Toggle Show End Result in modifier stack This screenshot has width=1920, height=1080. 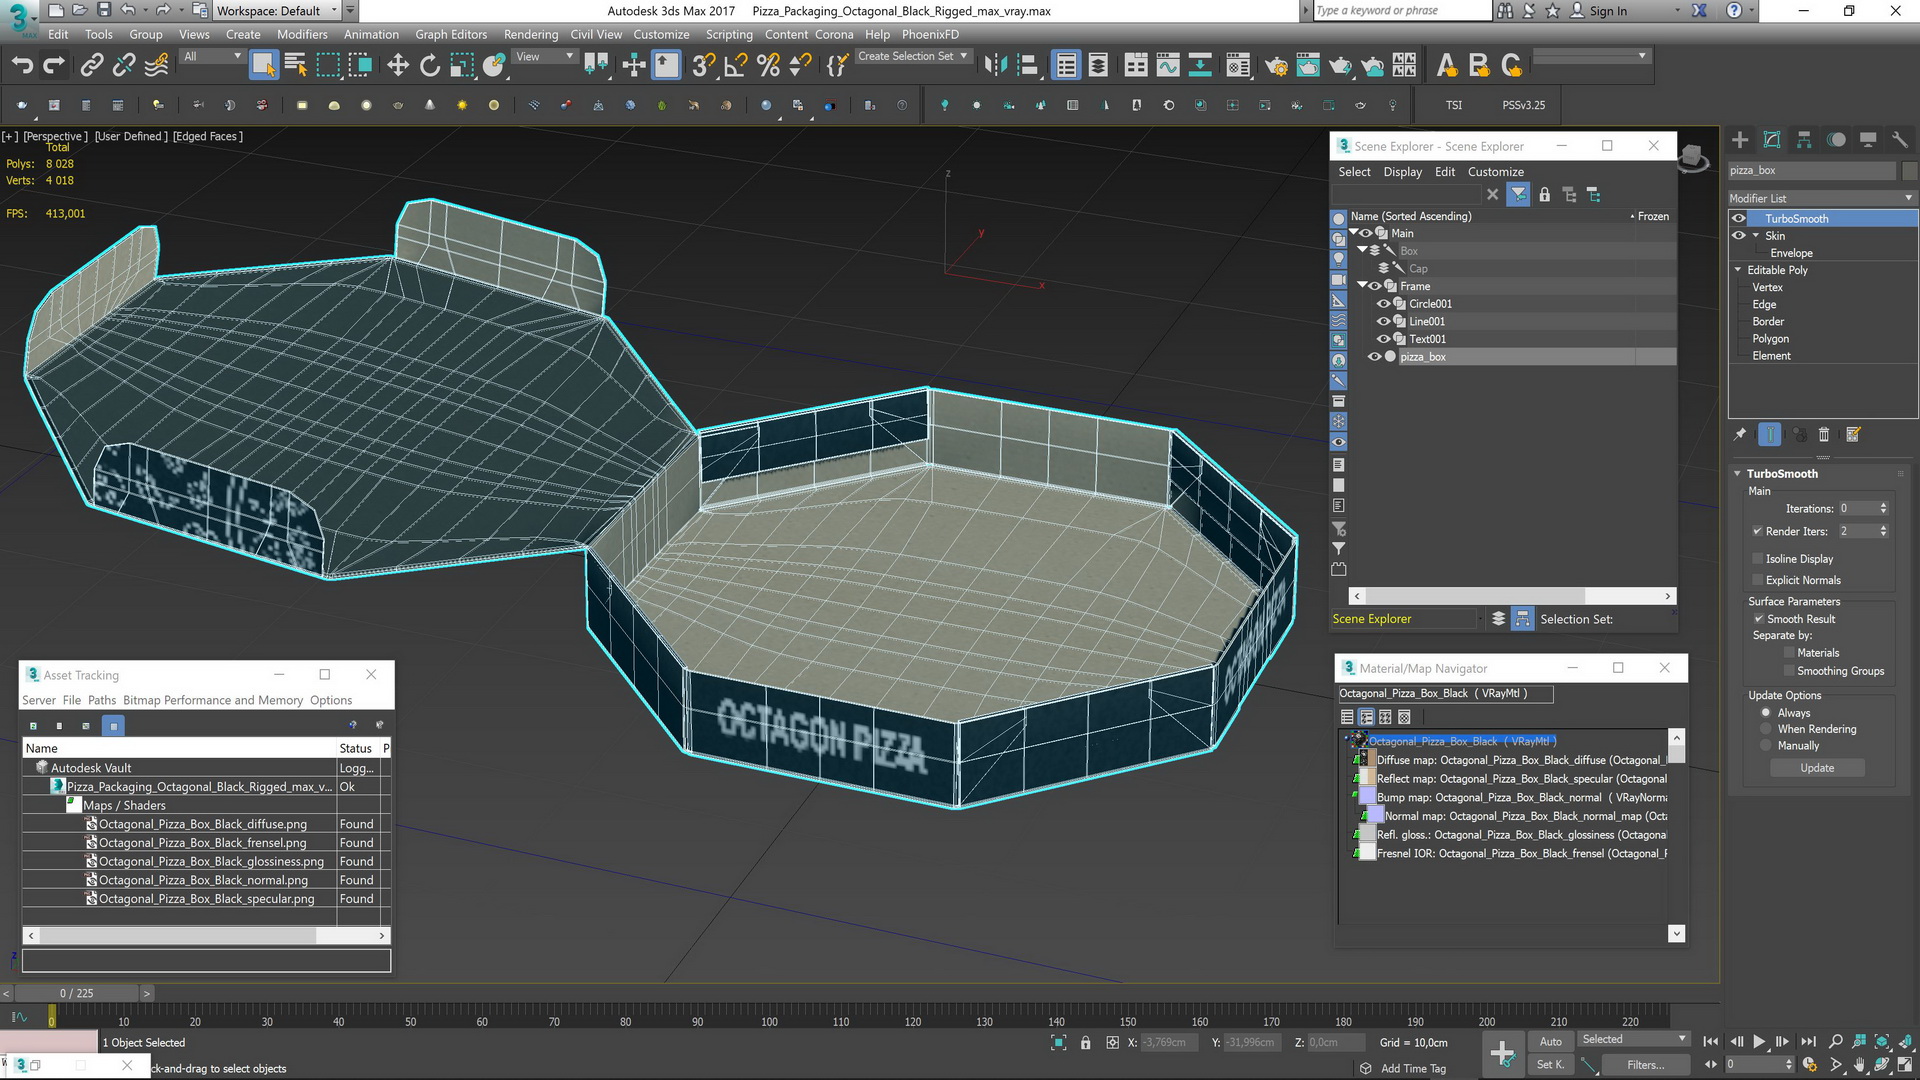[x=1769, y=434]
